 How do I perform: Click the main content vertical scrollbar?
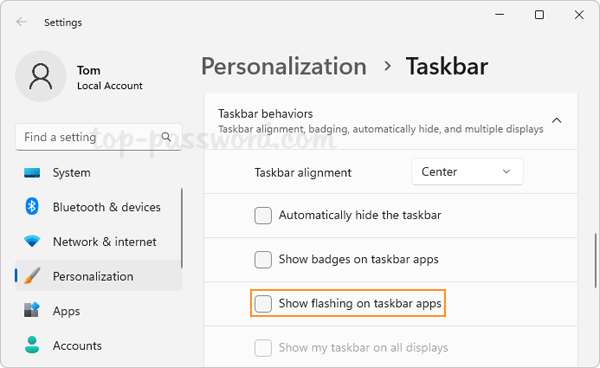595,261
